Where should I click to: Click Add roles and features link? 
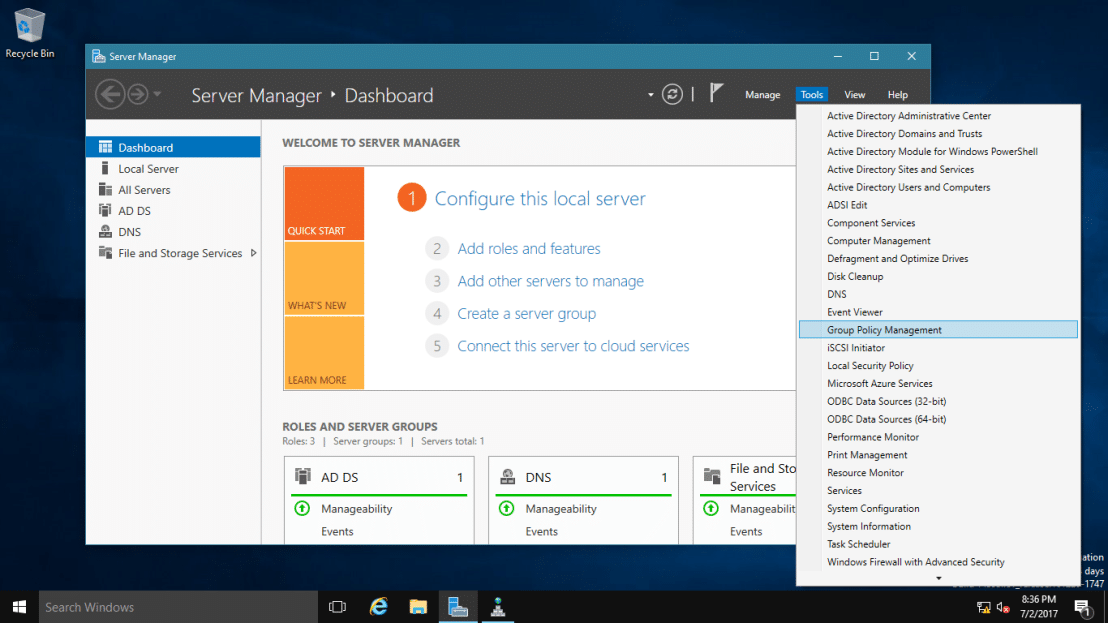[x=529, y=249]
